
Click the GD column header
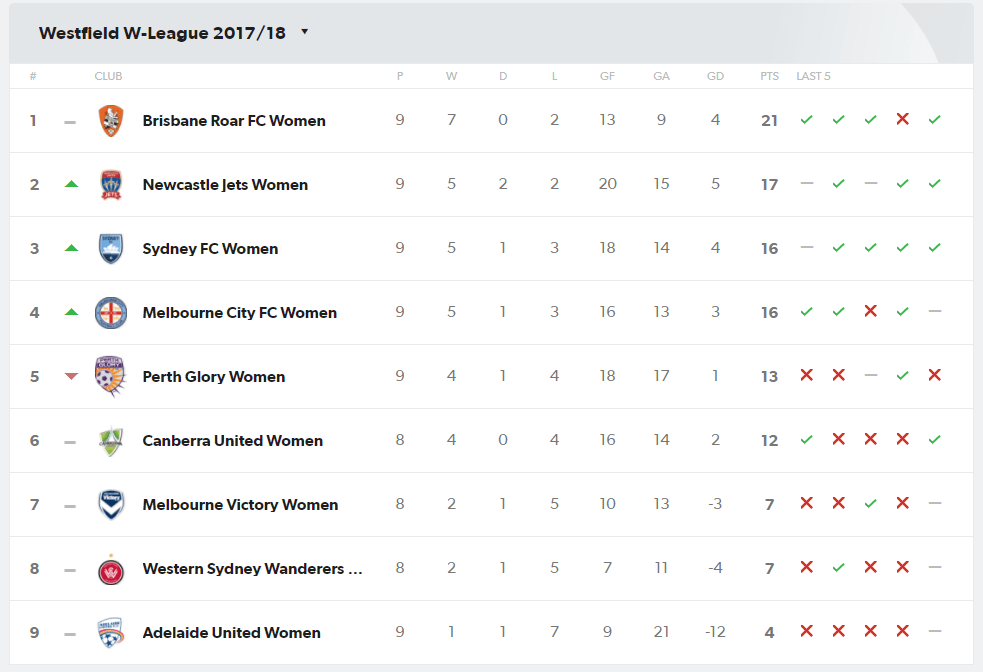[x=715, y=76]
